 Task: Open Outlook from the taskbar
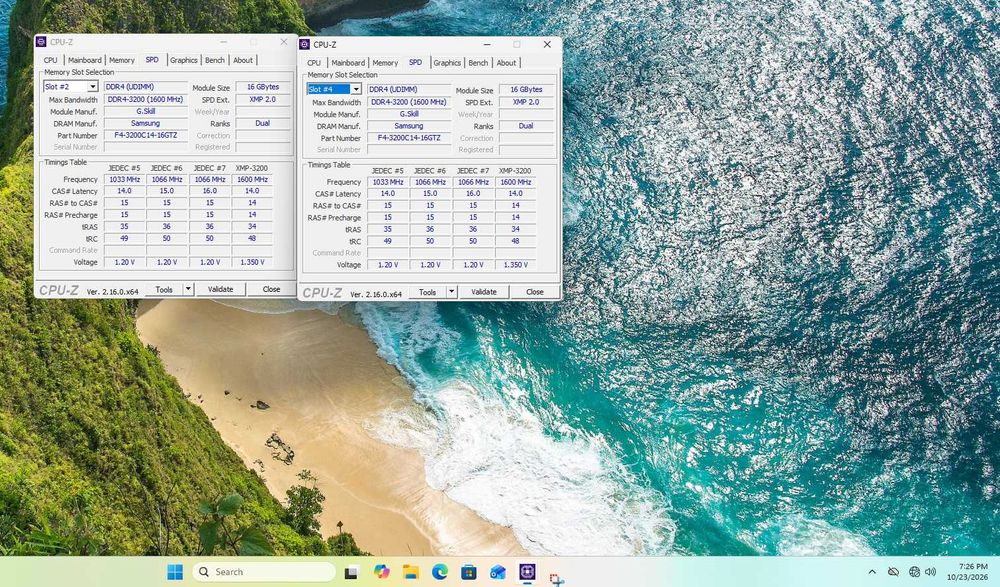point(497,572)
